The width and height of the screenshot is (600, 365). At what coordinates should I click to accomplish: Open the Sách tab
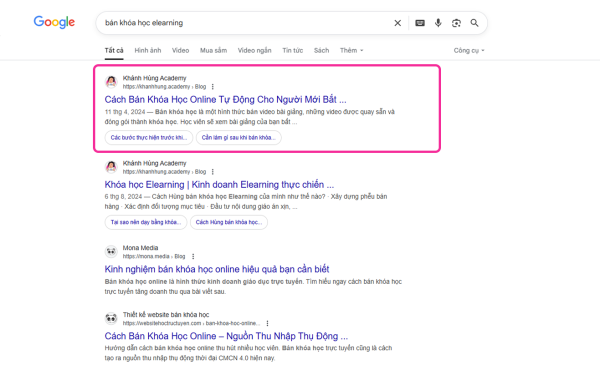pos(321,50)
